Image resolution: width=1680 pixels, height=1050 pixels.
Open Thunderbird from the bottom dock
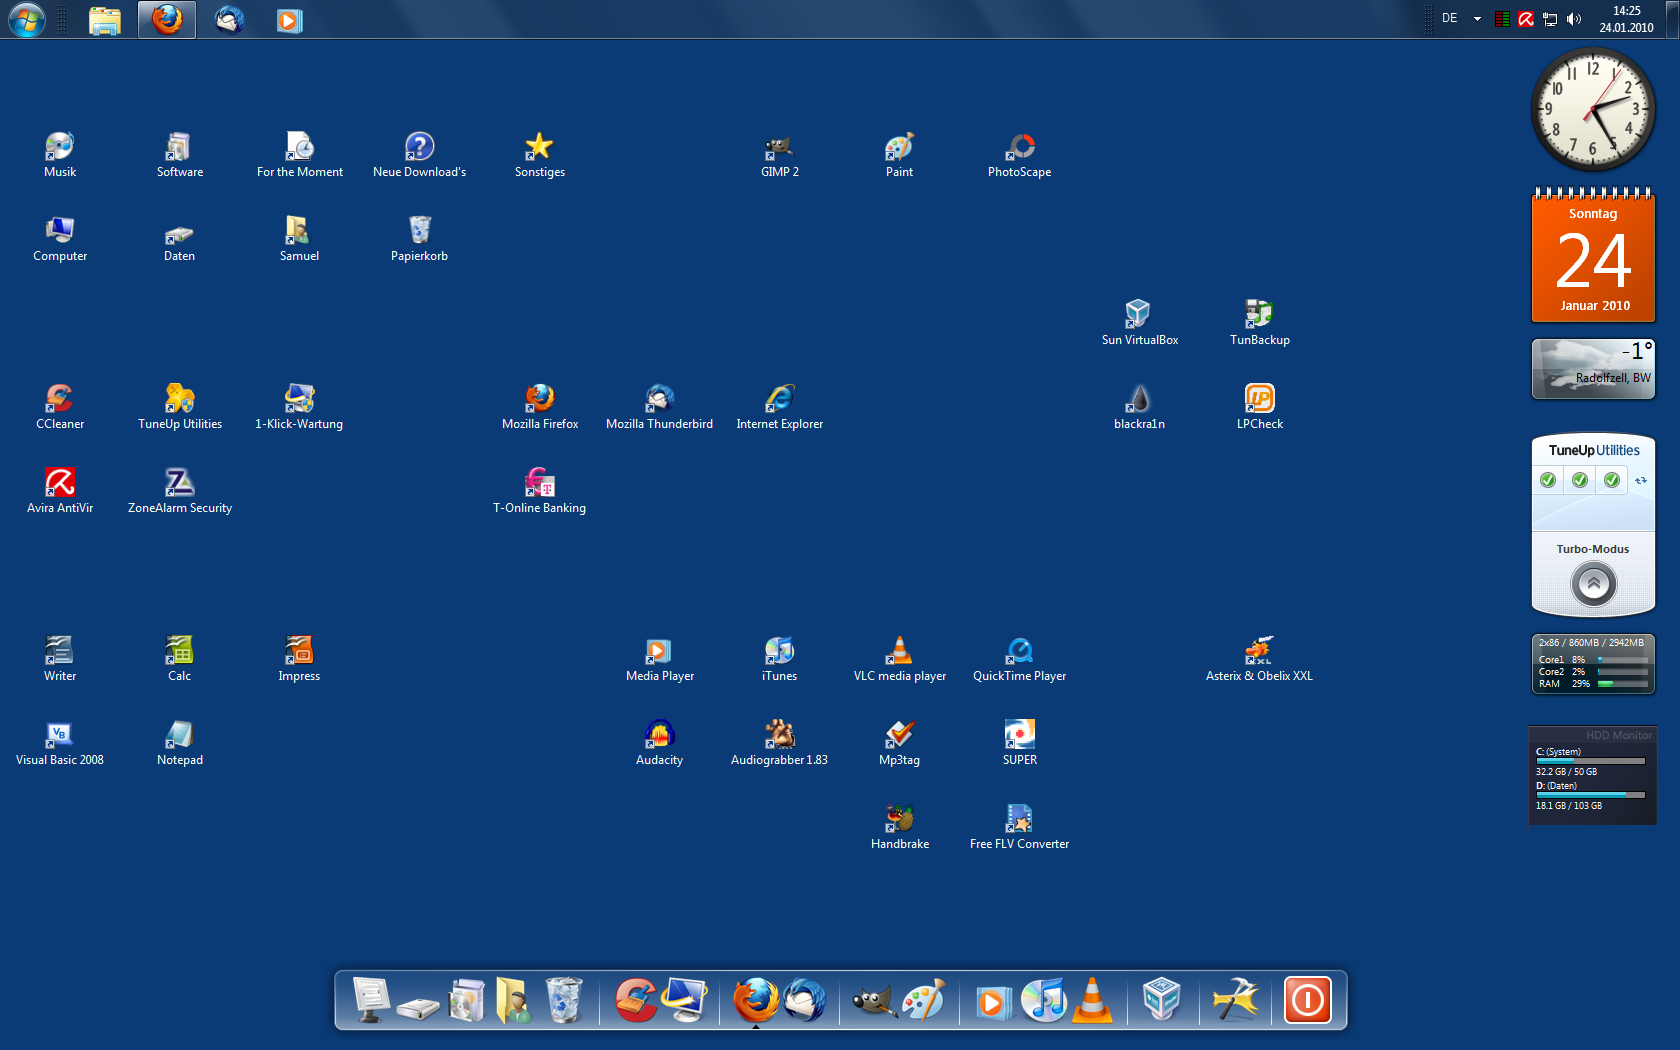pos(805,1000)
